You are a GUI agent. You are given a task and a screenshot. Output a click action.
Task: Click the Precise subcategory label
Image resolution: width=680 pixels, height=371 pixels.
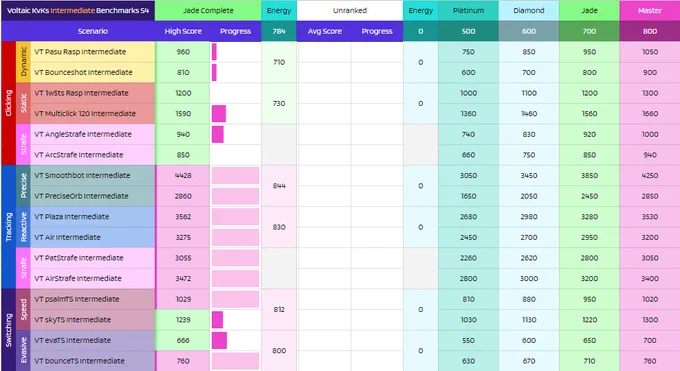(23, 186)
